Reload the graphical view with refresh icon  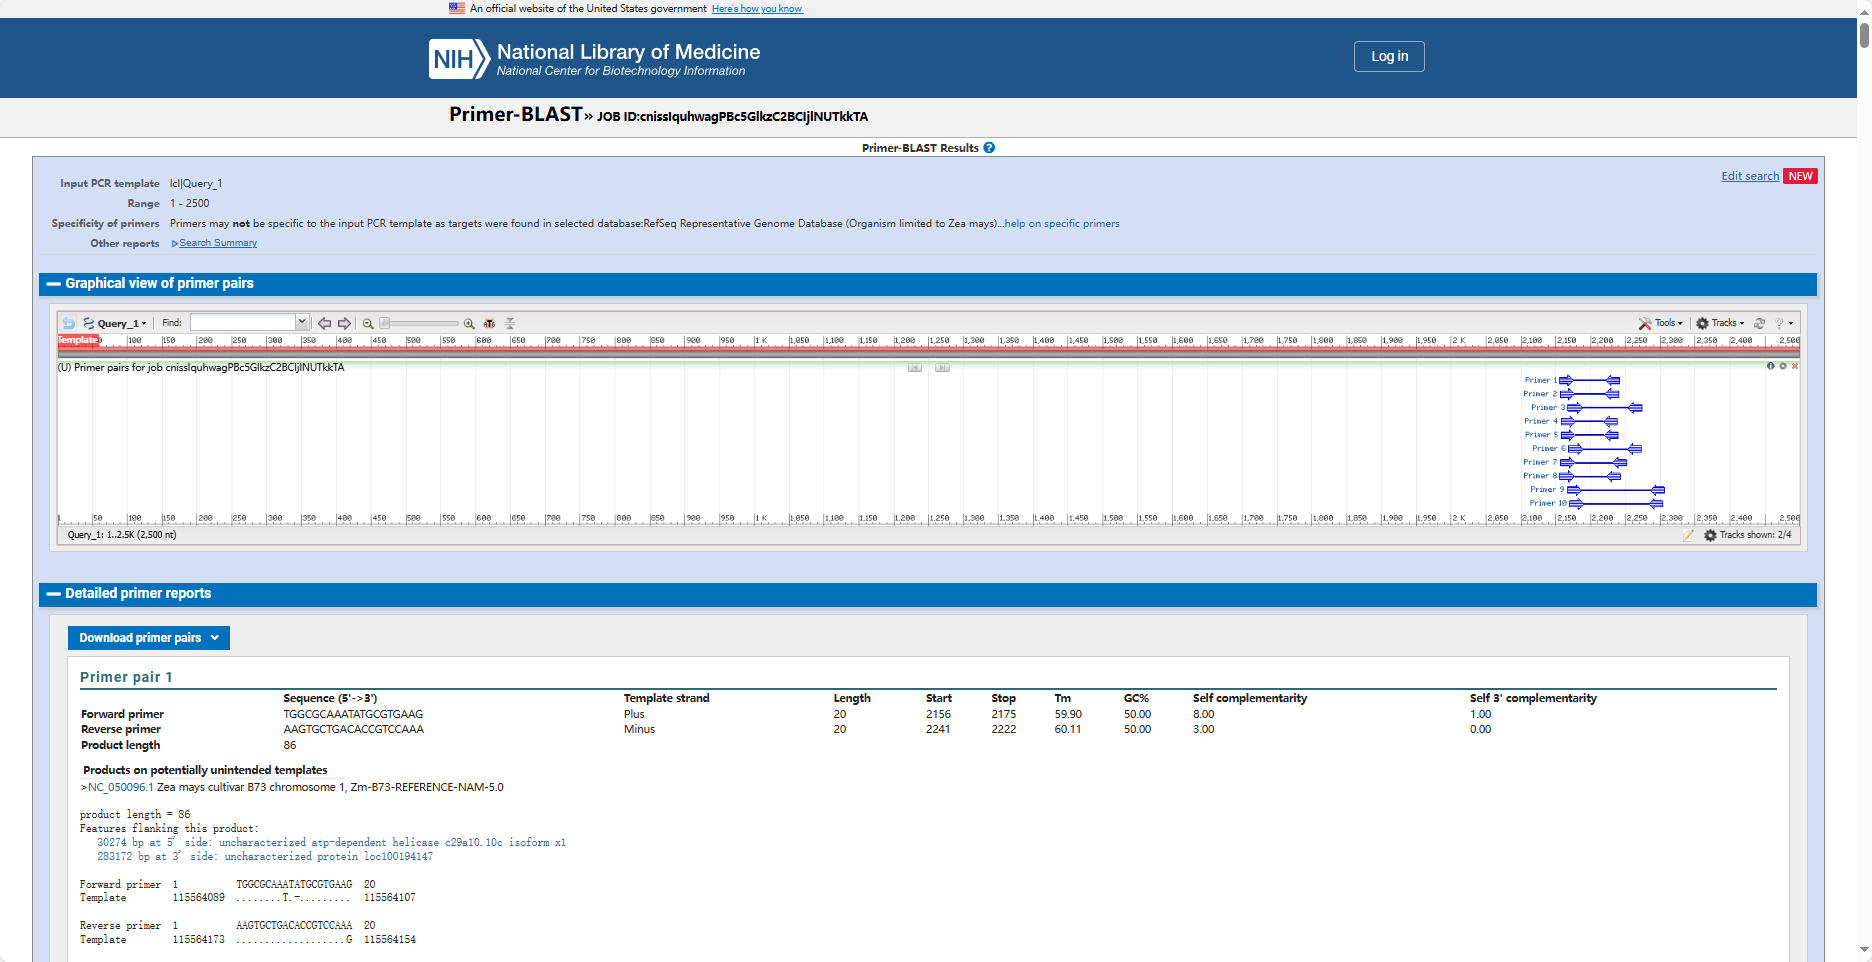[x=1759, y=323]
